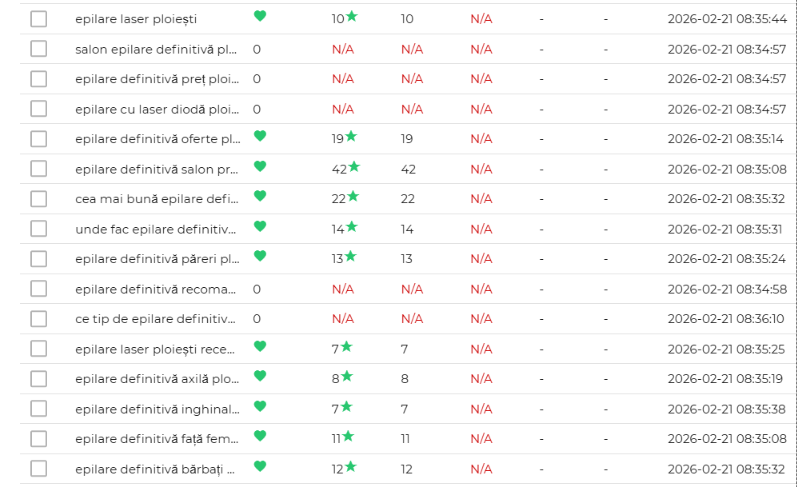Click the green star beside rank 19
This screenshot has width=797, height=487.
(351, 136)
